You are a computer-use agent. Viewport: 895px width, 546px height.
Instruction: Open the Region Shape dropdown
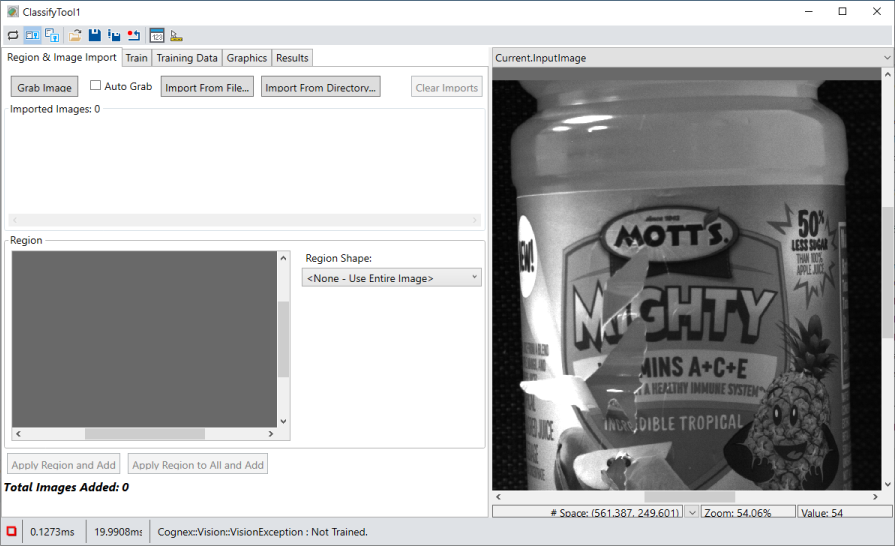(x=391, y=277)
